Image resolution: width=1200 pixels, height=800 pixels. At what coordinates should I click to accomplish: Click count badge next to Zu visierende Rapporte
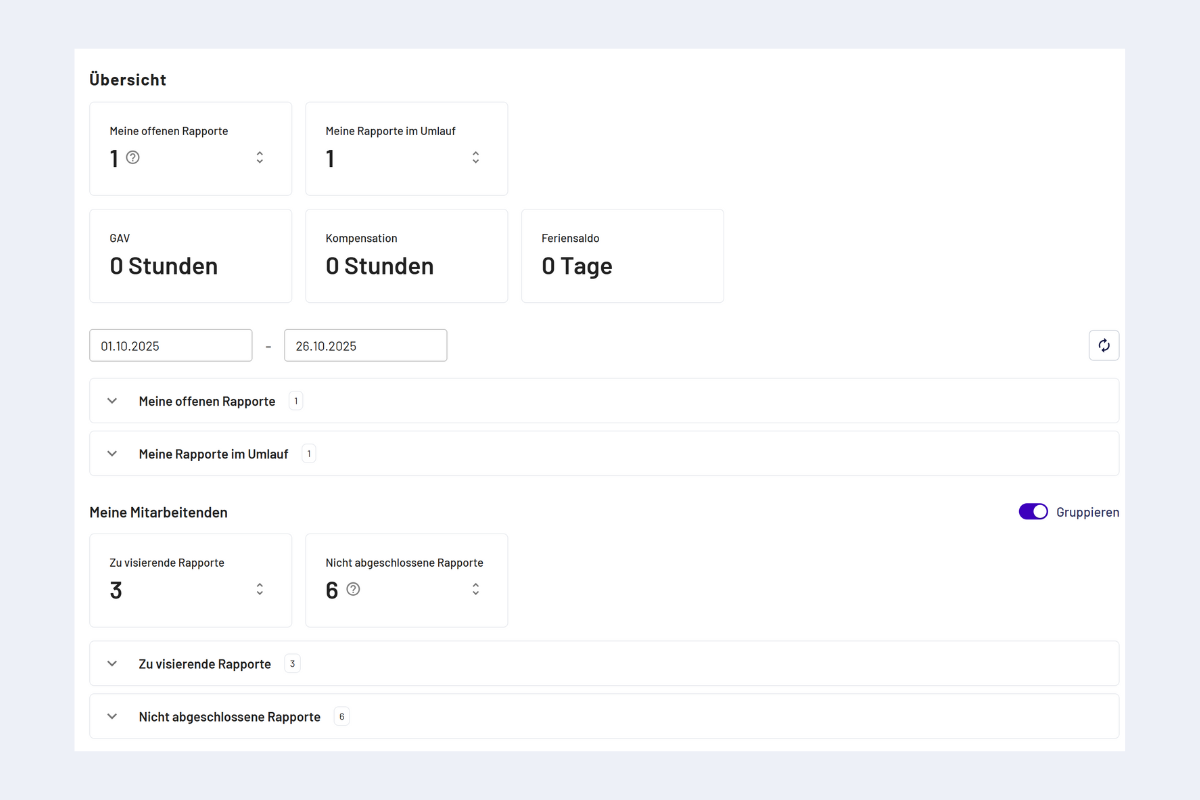(292, 664)
